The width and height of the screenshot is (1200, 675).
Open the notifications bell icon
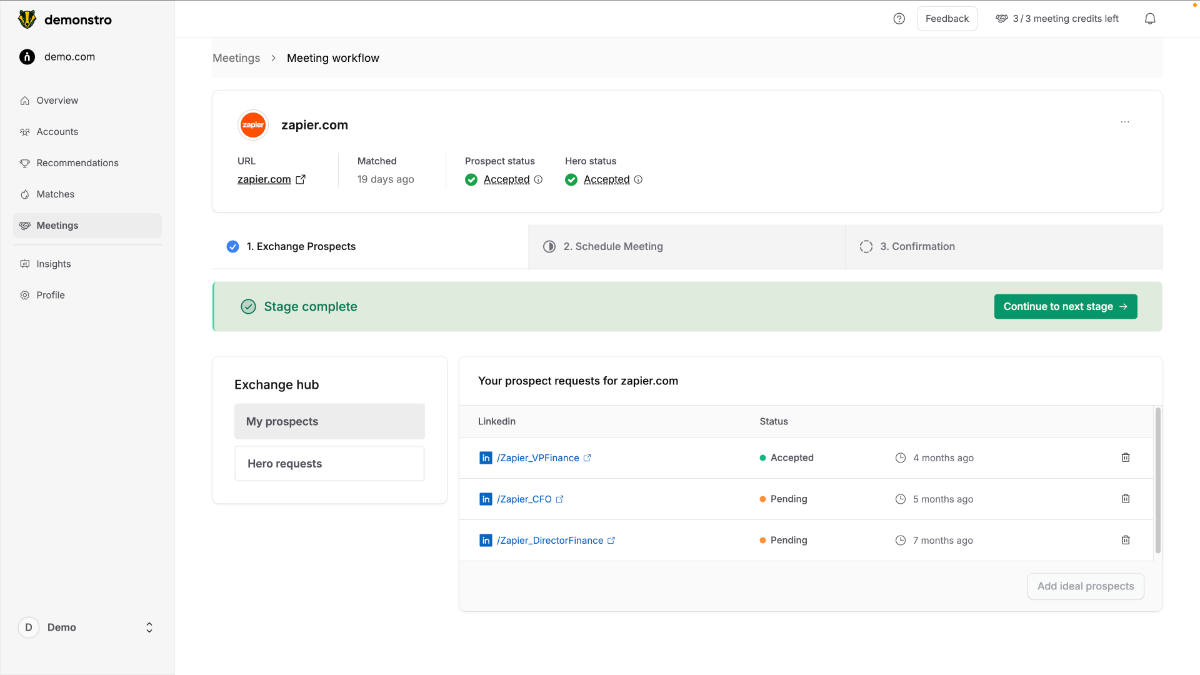click(x=1150, y=19)
